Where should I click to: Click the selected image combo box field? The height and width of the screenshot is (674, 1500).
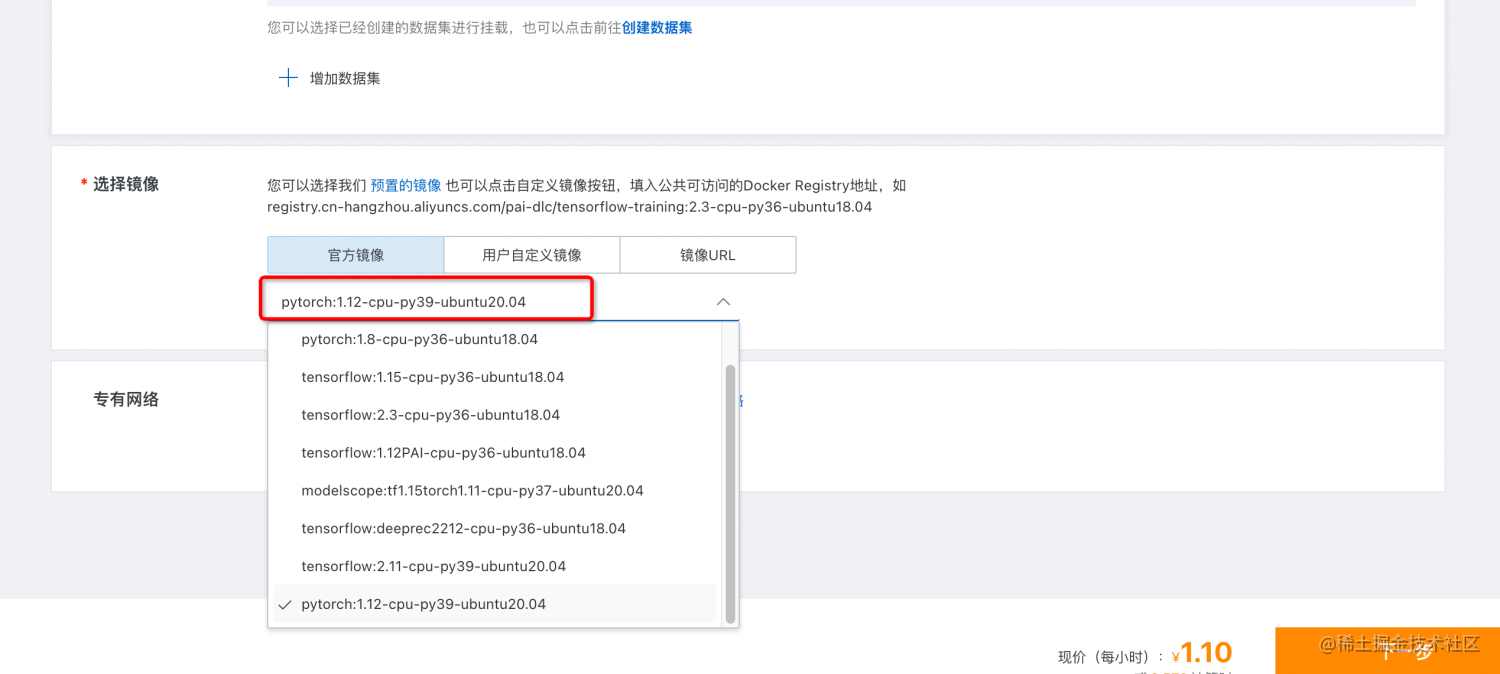coord(503,301)
